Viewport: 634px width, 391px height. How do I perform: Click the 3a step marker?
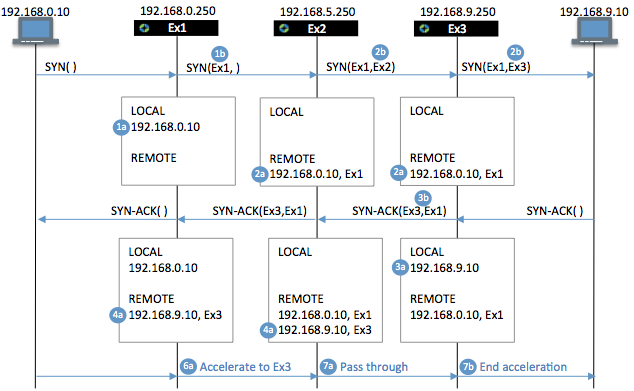tap(400, 267)
